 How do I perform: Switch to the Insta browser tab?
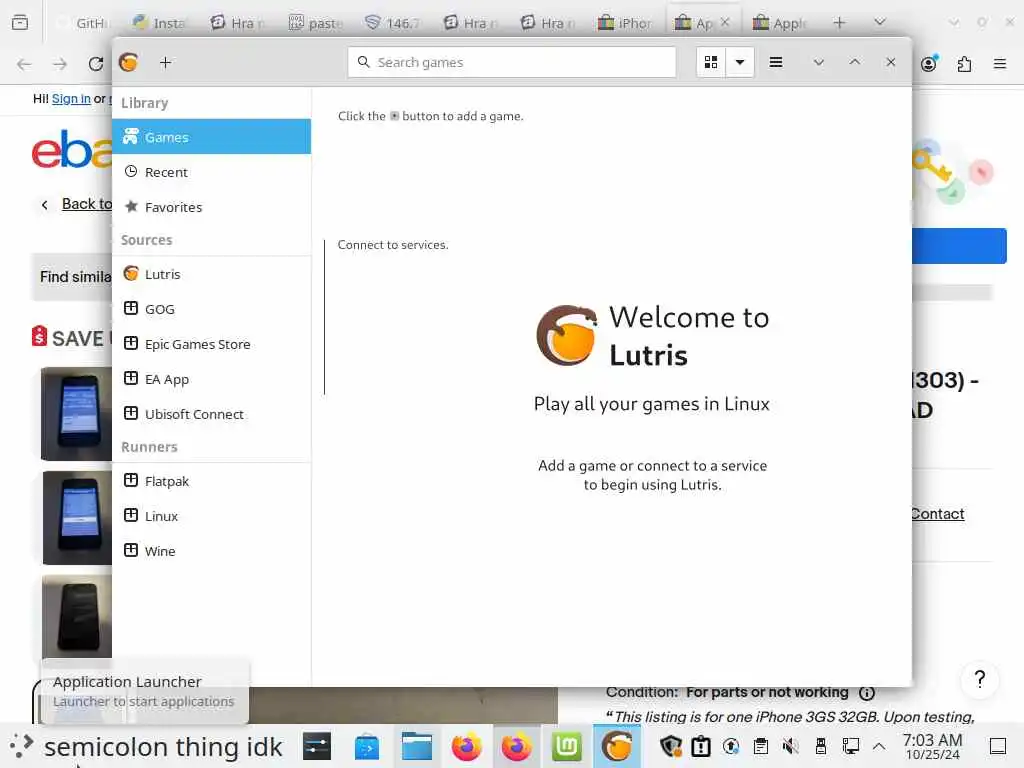tap(159, 23)
